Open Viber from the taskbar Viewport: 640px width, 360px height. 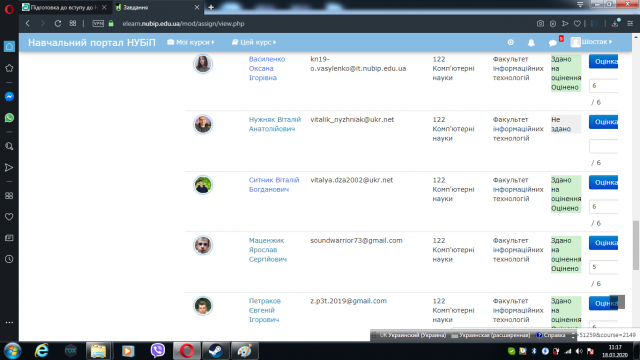click(x=158, y=351)
